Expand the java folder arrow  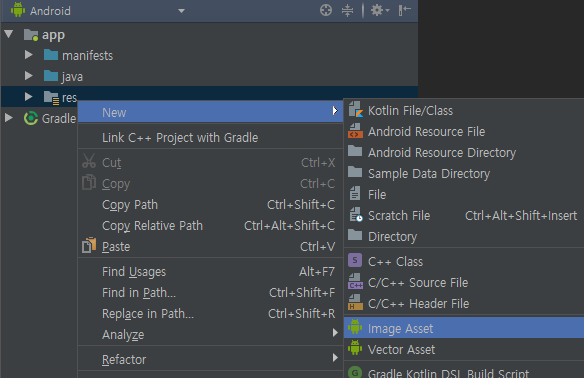coord(28,76)
